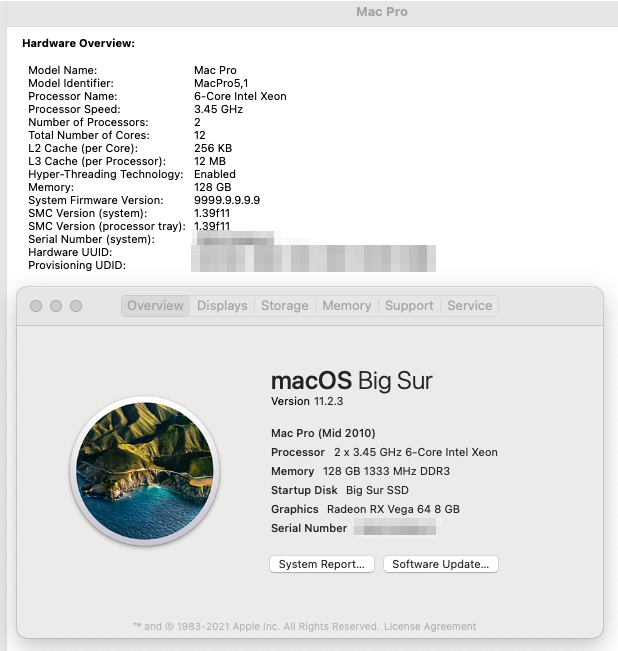
Task: Click the Number of Processors value 2
Action: coord(197,122)
